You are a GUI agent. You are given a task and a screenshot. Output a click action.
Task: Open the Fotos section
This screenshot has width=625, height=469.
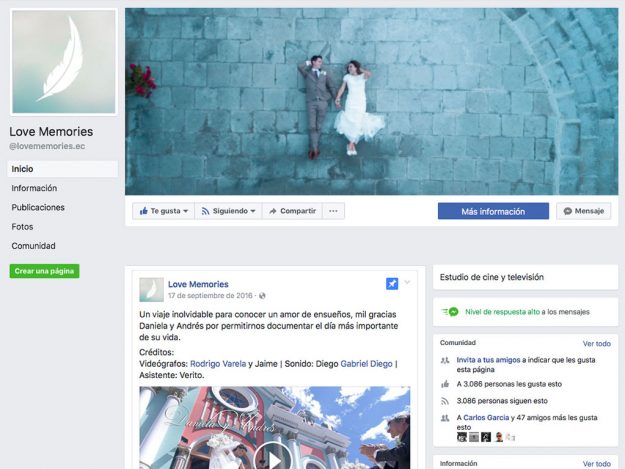[x=22, y=227]
